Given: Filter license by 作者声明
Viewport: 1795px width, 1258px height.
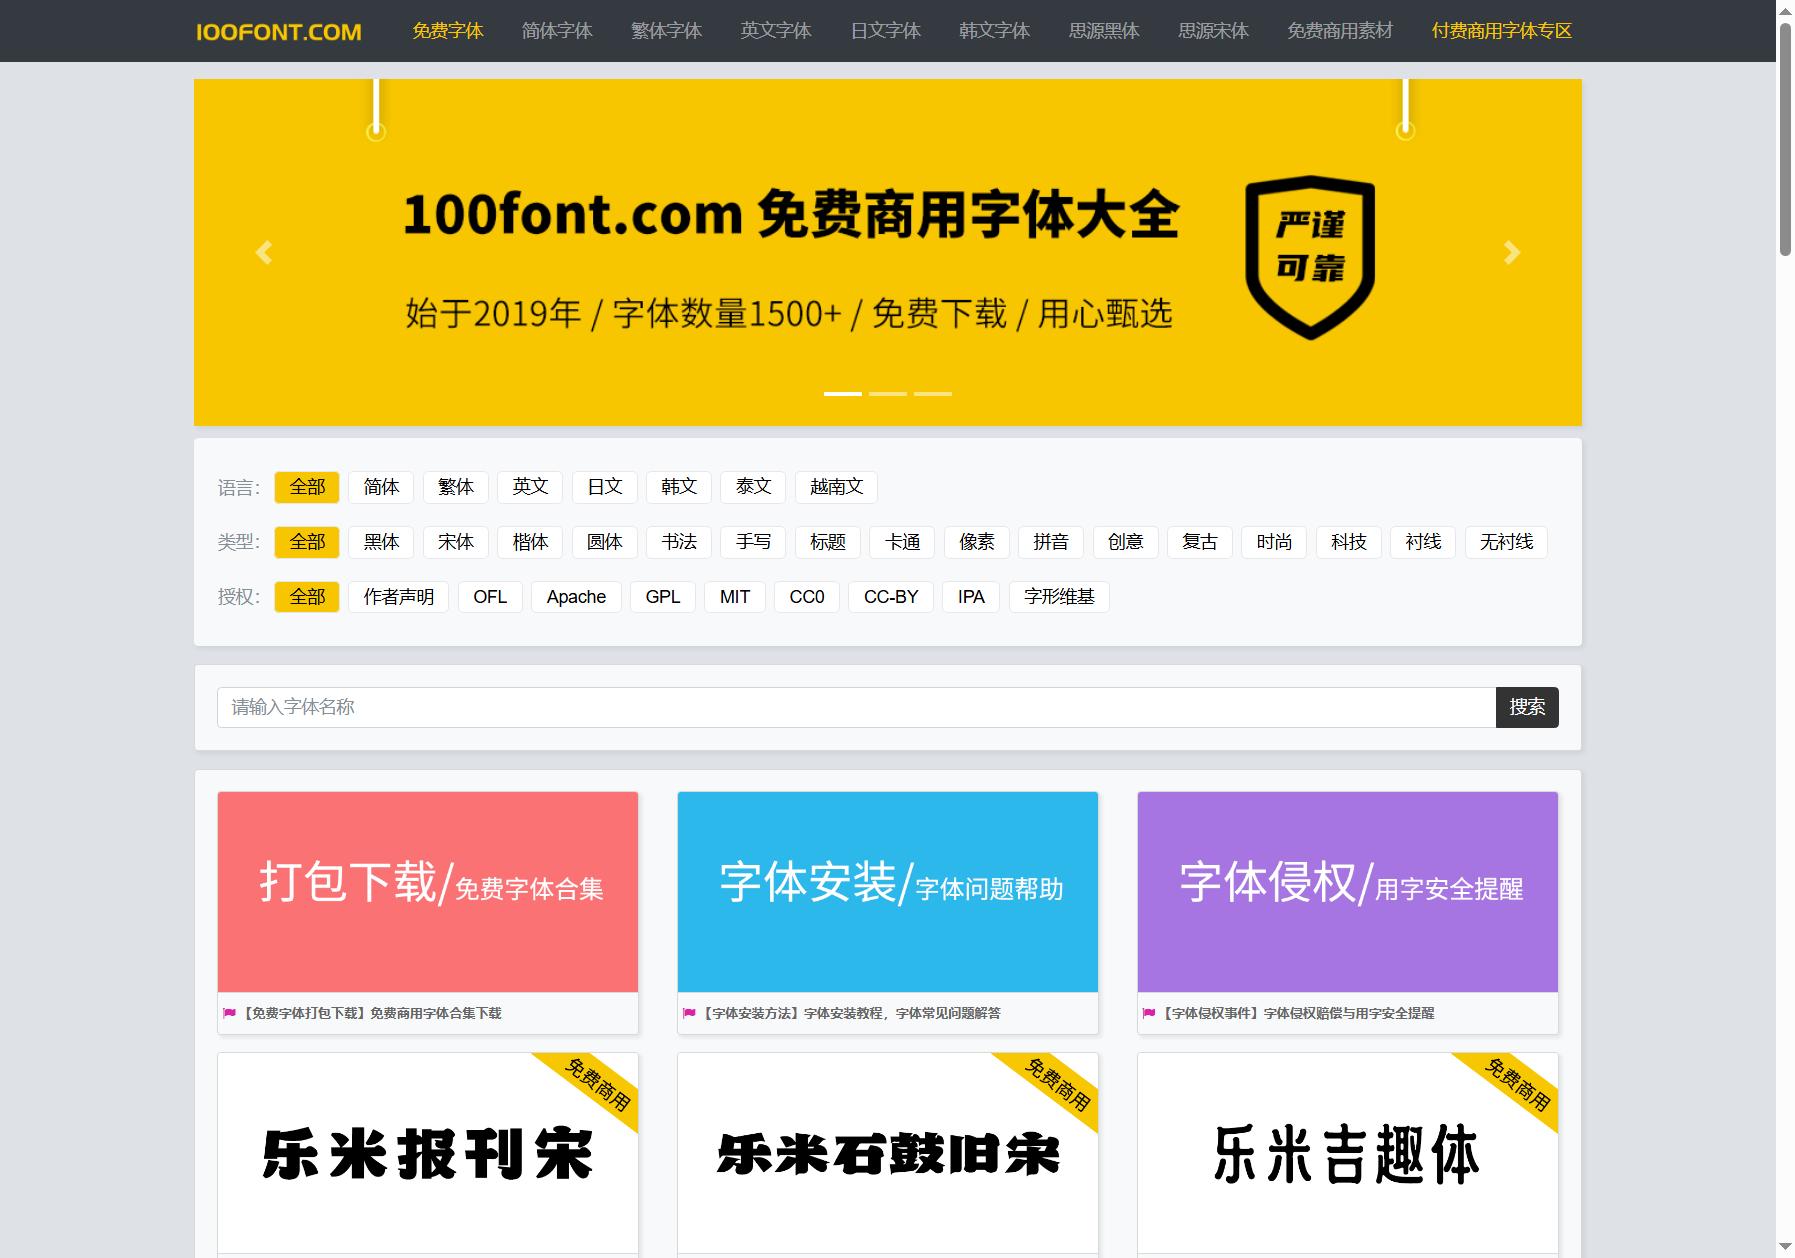Looking at the screenshot, I should pos(399,597).
